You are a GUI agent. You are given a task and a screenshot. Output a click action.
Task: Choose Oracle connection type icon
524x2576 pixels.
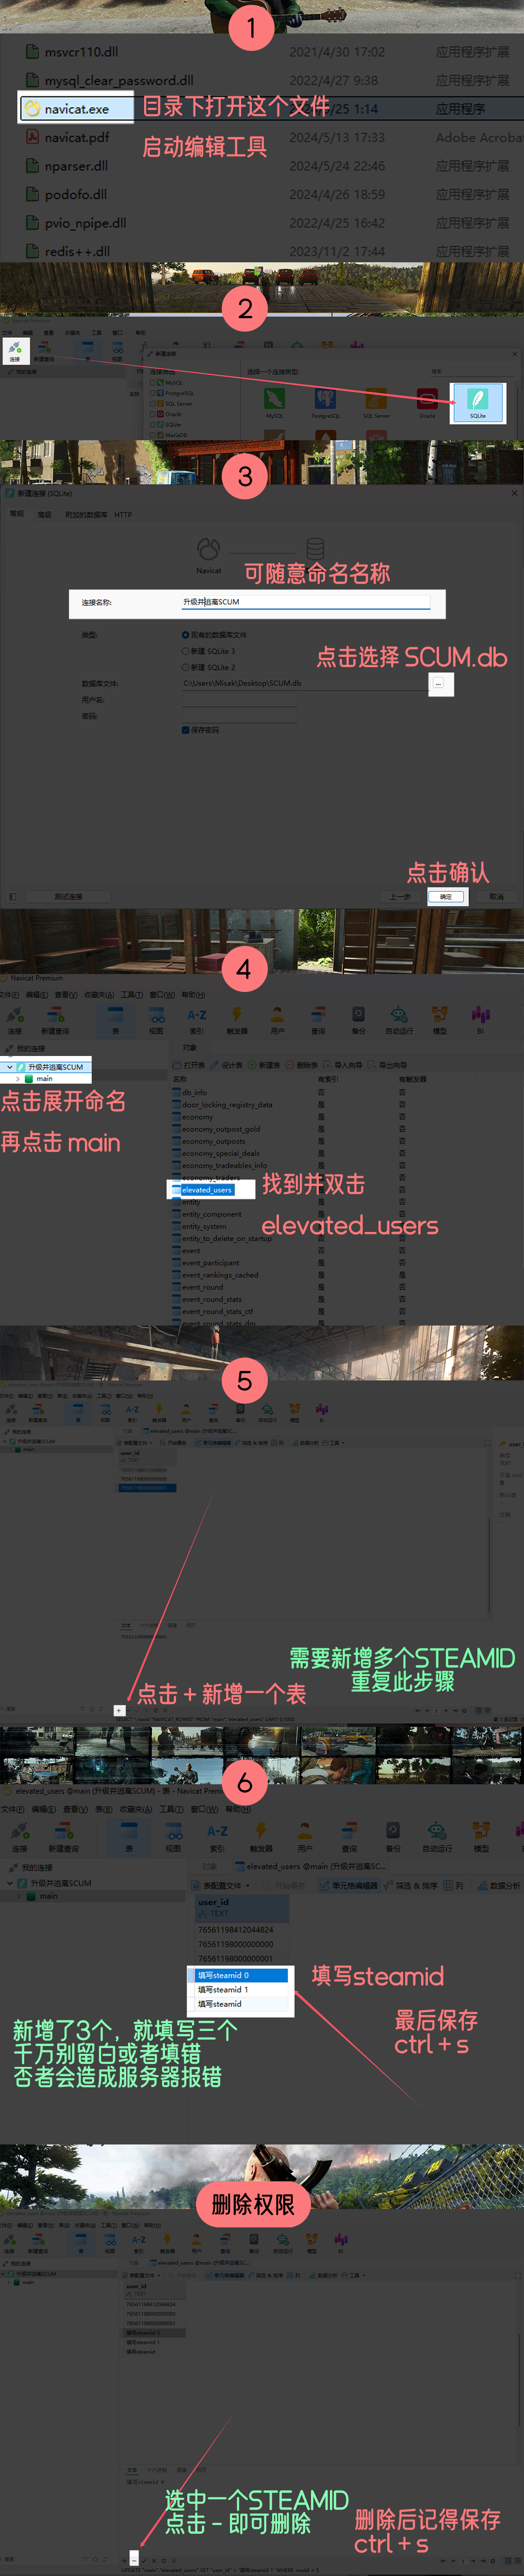click(427, 402)
